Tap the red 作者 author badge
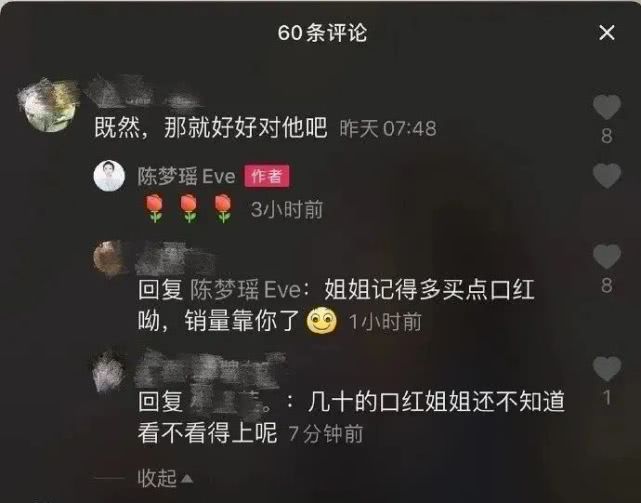Image resolution: width=641 pixels, height=503 pixels. coord(267,176)
